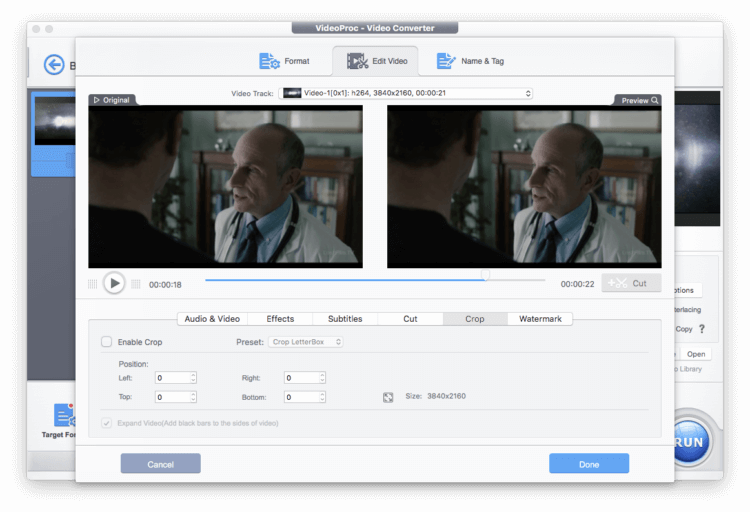750x512 pixels.
Task: Switch to the Edit Video tab
Action: pos(376,61)
